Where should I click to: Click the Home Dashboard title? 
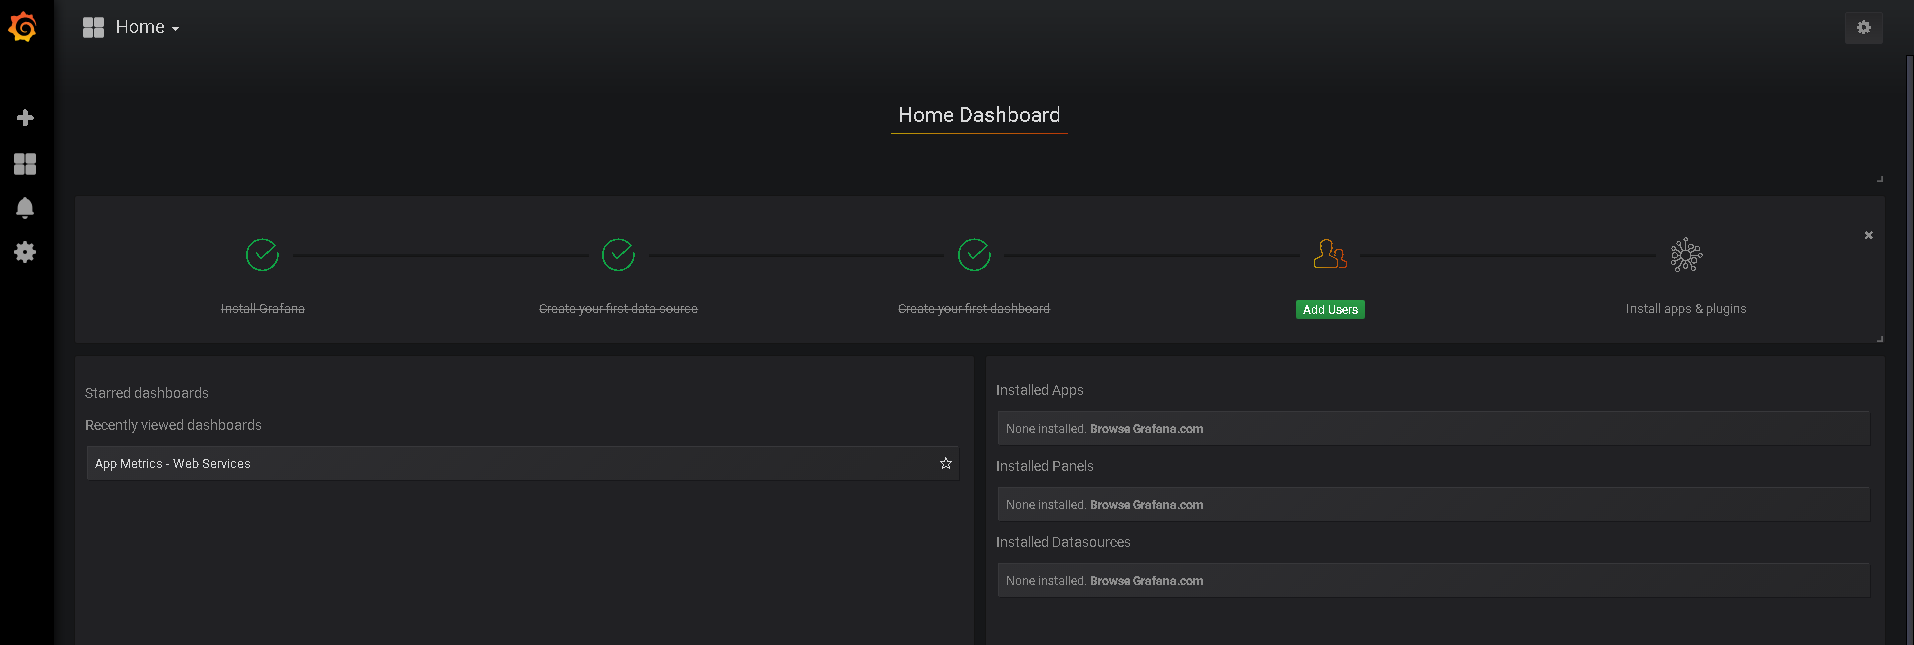[x=979, y=115]
